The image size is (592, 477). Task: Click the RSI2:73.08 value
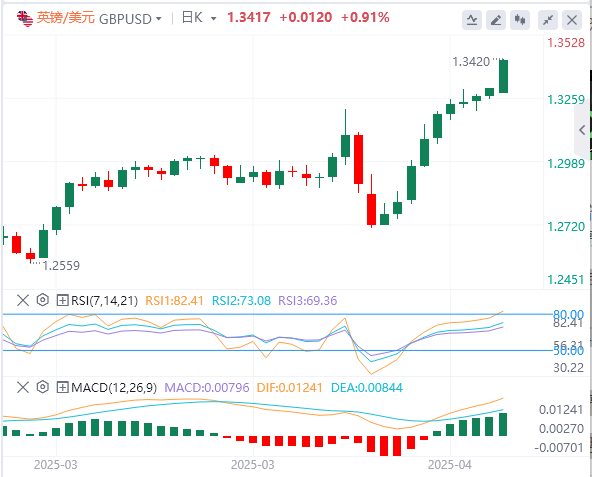click(241, 301)
